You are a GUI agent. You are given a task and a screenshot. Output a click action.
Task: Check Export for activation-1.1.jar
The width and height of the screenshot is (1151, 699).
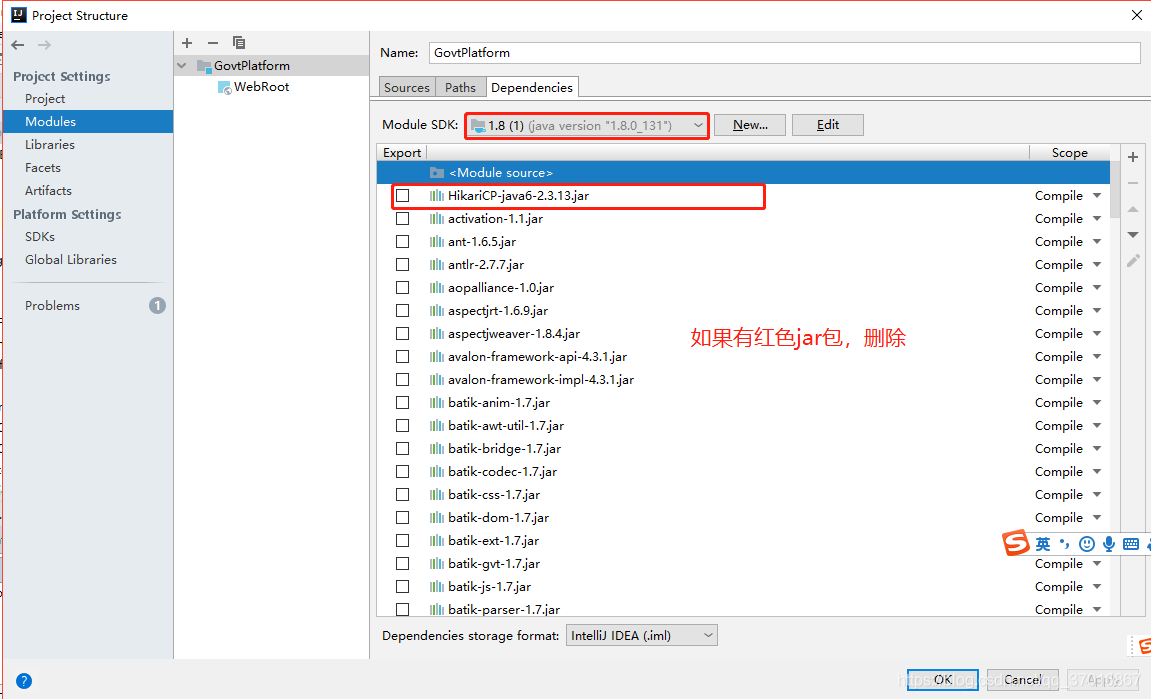pos(402,219)
